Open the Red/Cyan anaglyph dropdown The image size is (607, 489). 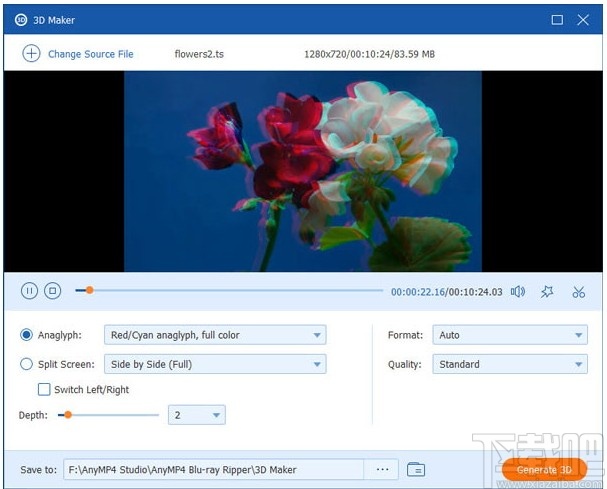215,335
